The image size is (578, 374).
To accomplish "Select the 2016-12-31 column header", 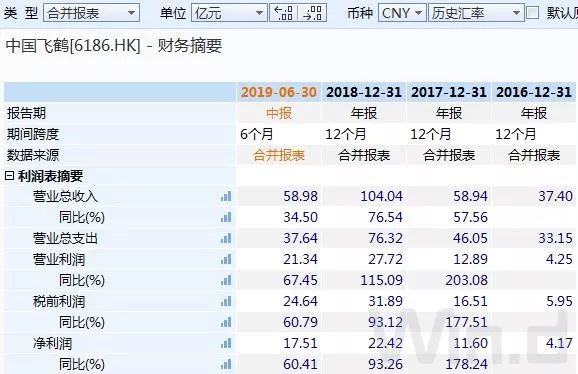I will [x=534, y=92].
